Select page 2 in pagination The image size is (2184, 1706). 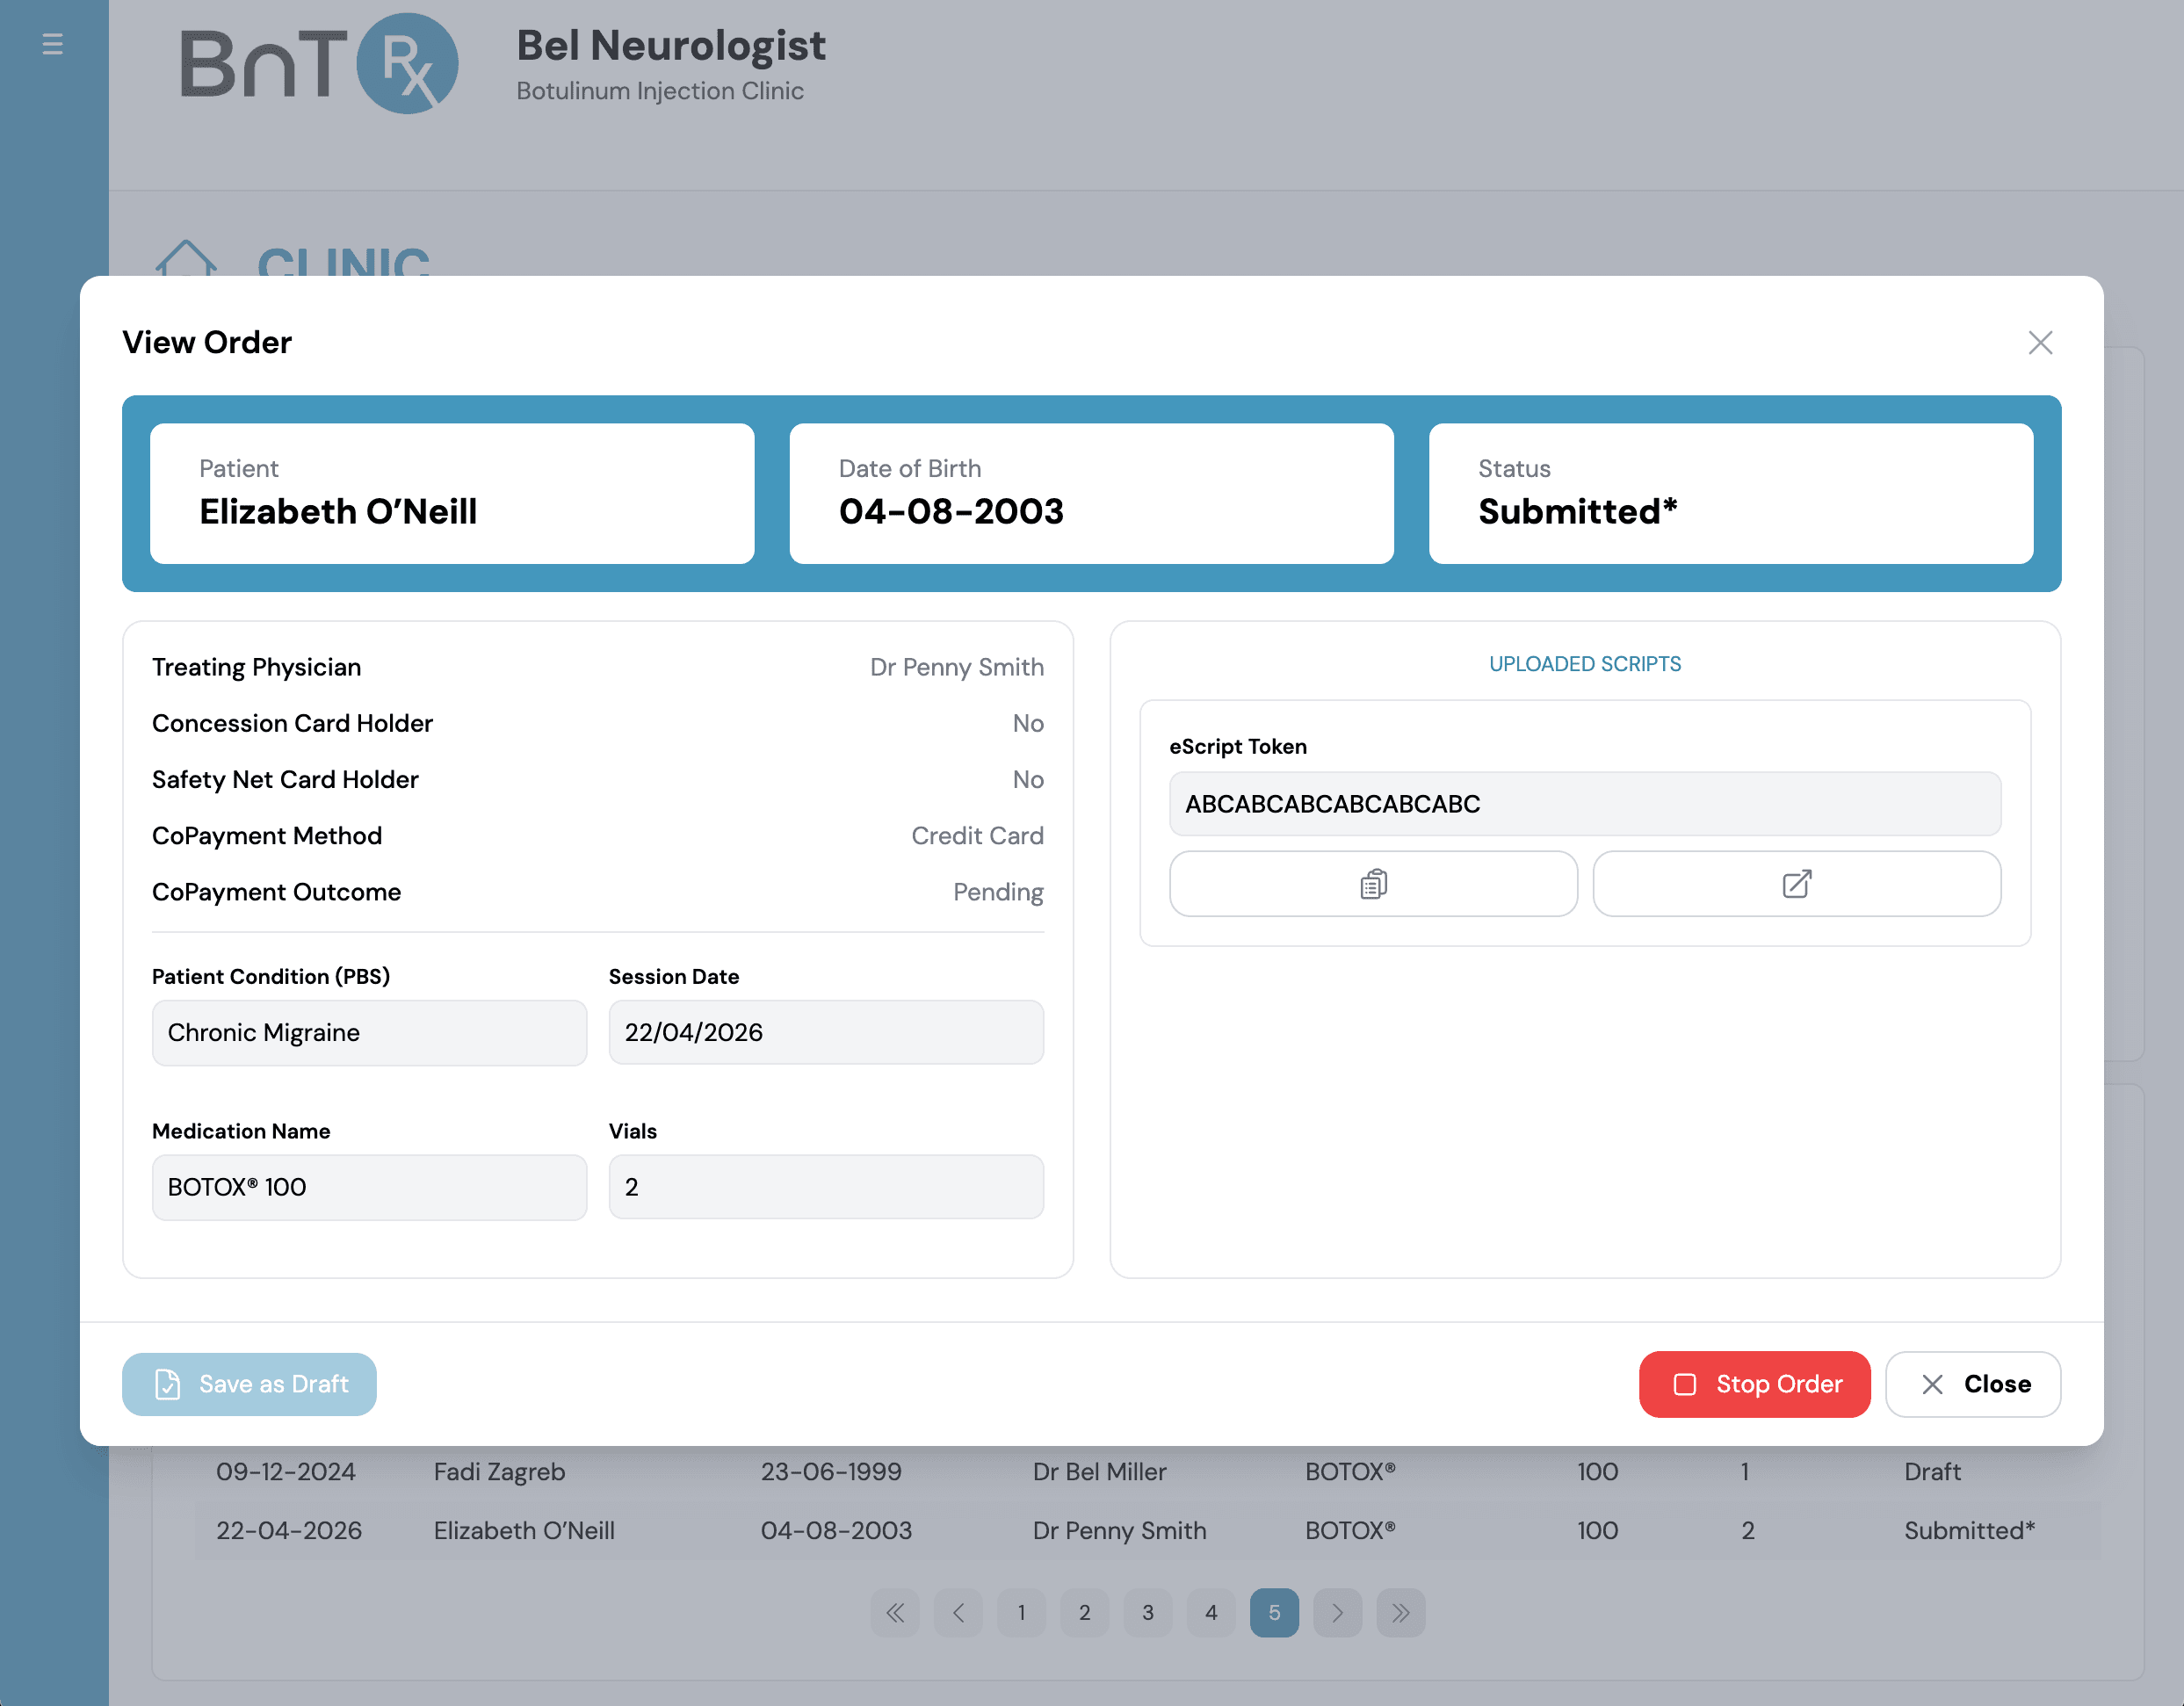[x=1084, y=1612]
